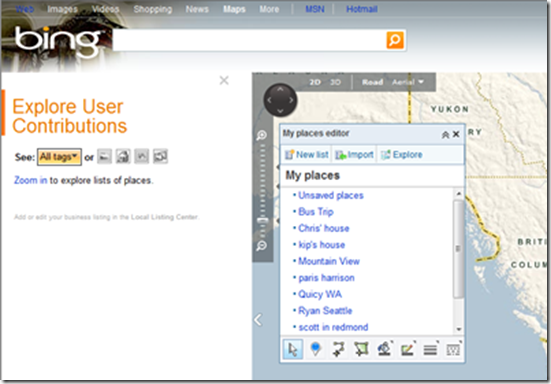Open the Ryan Seattle list
The height and width of the screenshot is (384, 551).
point(325,311)
